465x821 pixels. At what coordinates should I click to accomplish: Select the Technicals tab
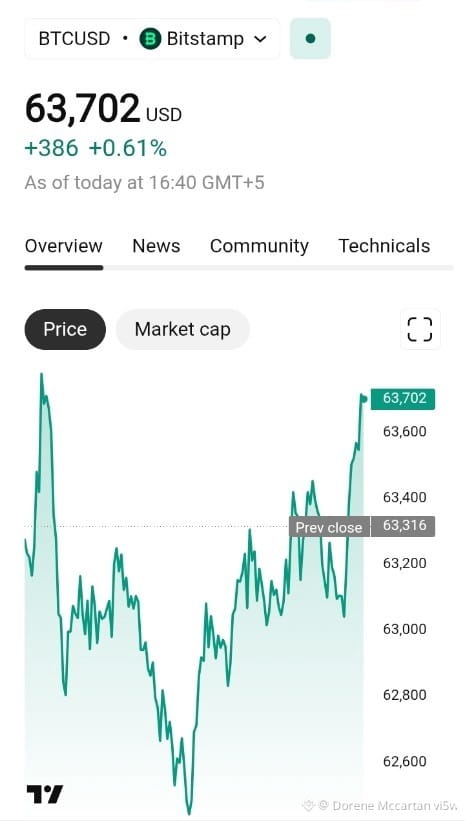384,246
